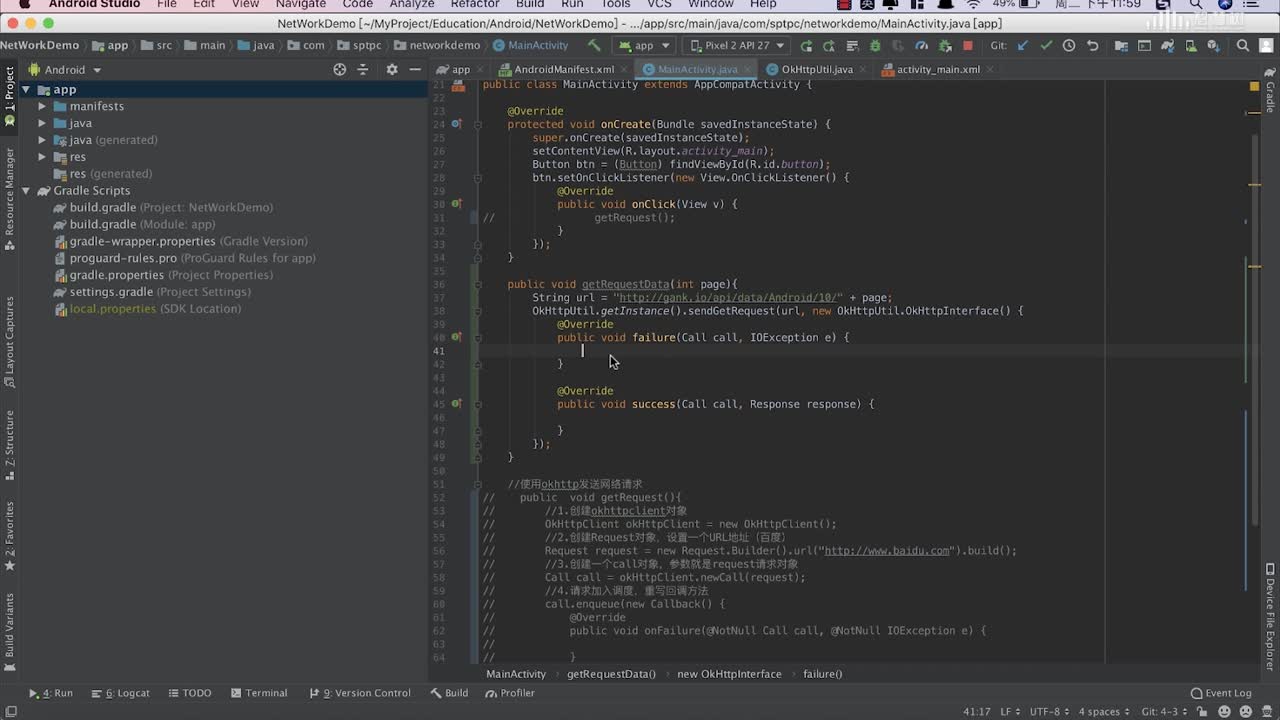Image resolution: width=1280 pixels, height=720 pixels.
Task: Toggle the 1: Project tool window button
Action: click(x=10, y=95)
